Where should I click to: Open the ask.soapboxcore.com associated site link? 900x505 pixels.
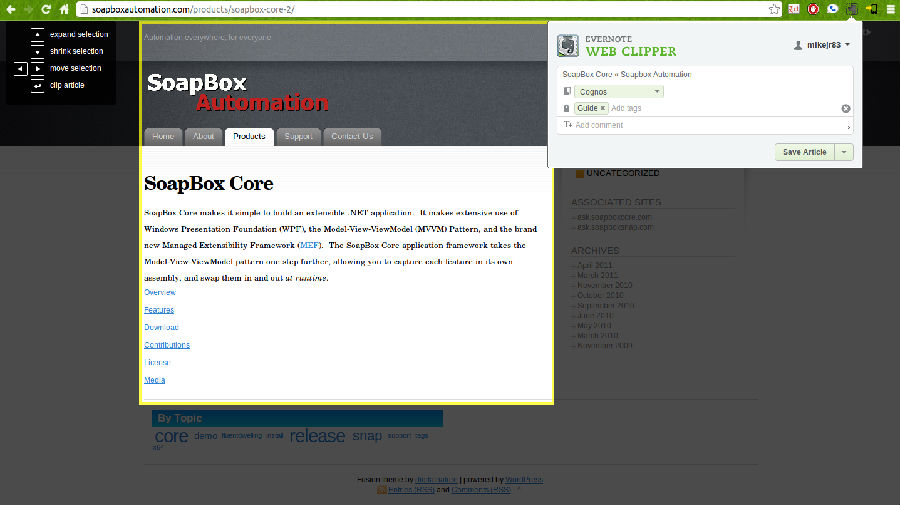[x=614, y=217]
